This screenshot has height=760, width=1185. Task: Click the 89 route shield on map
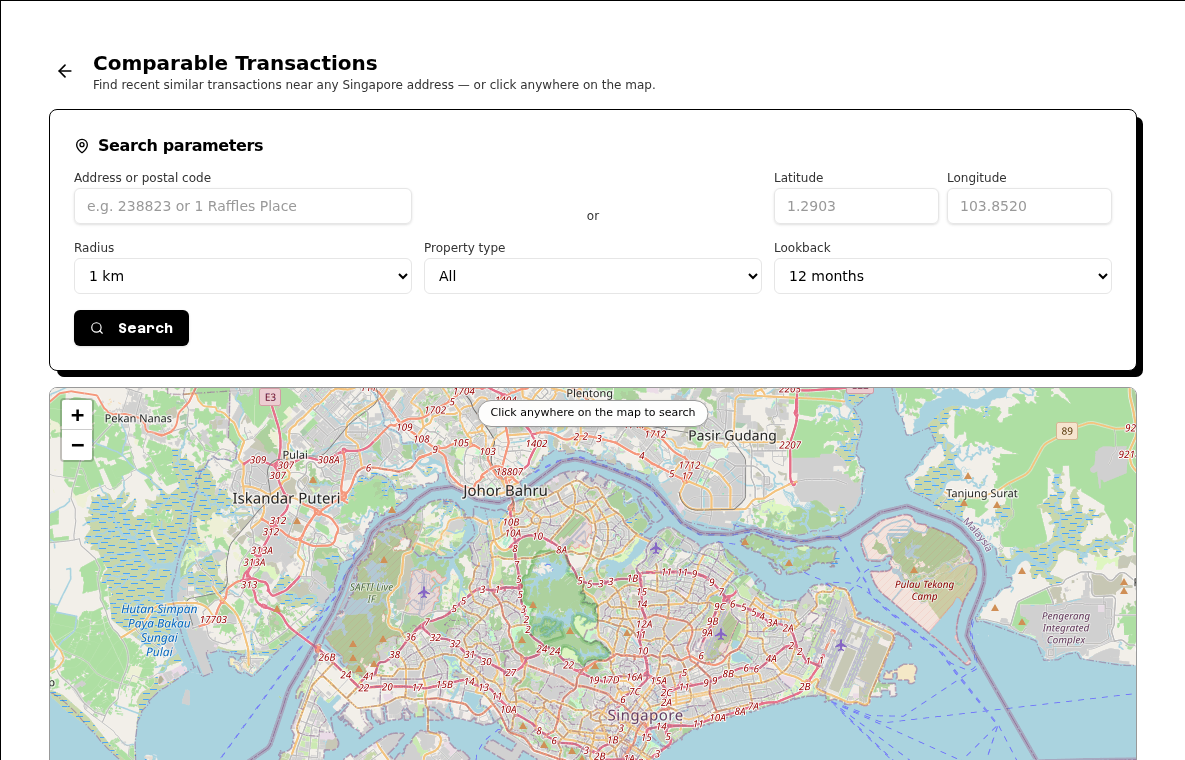pos(1066,431)
